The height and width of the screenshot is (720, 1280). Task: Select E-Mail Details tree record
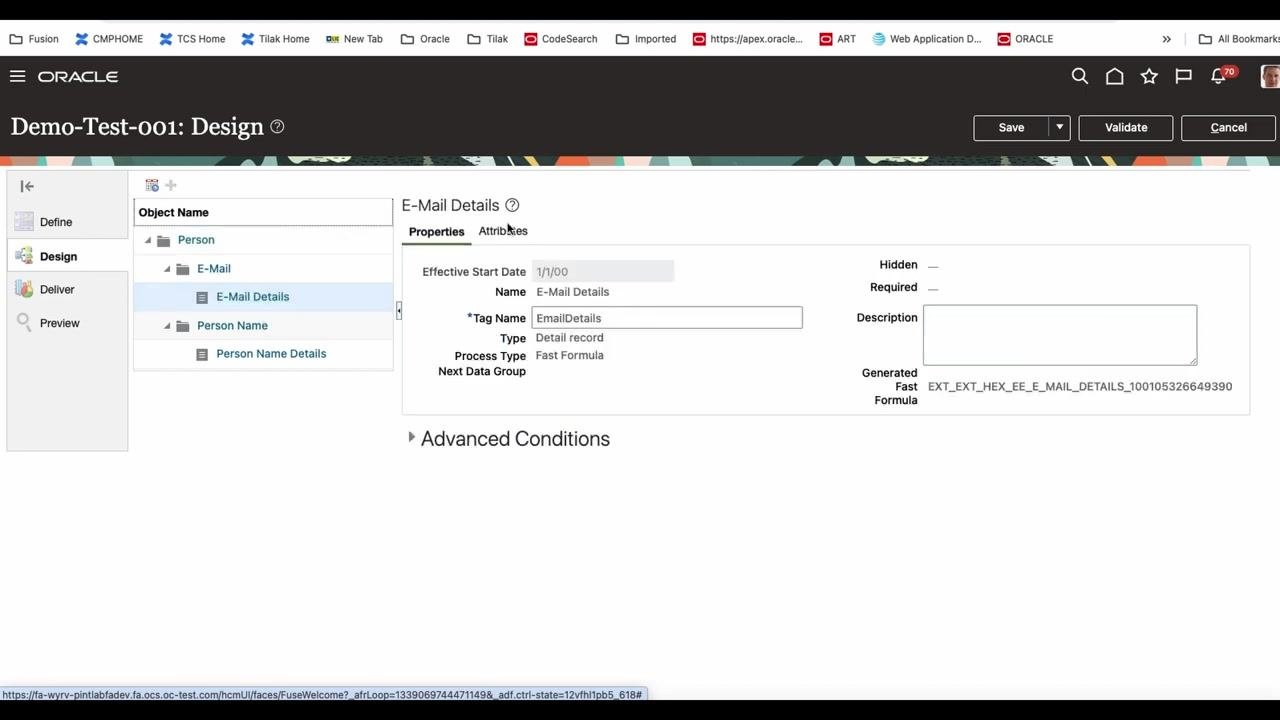coord(253,297)
